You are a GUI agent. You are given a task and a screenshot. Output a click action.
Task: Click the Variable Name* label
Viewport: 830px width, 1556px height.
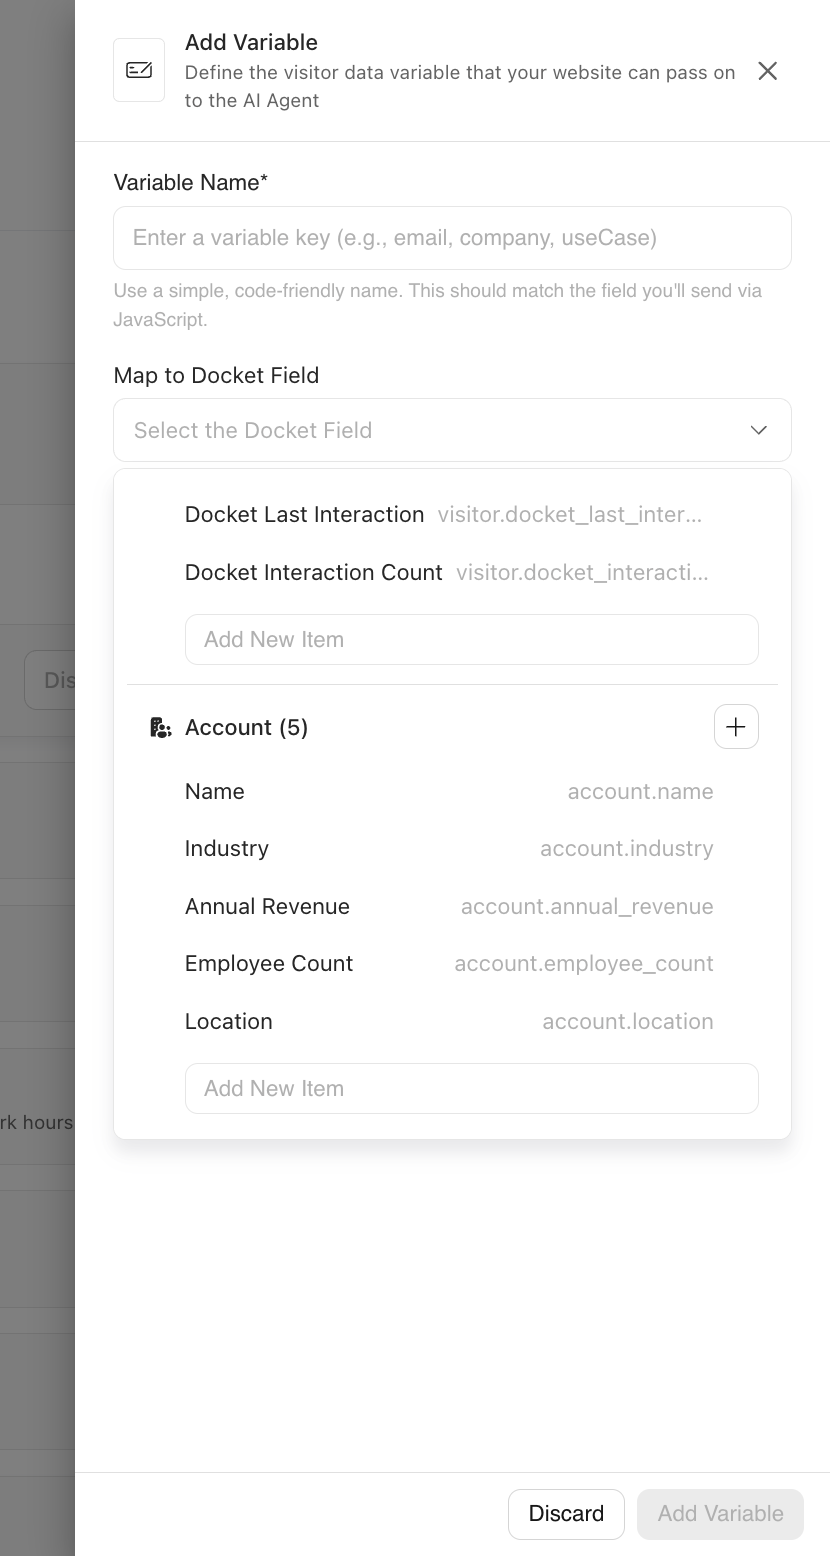point(191,183)
